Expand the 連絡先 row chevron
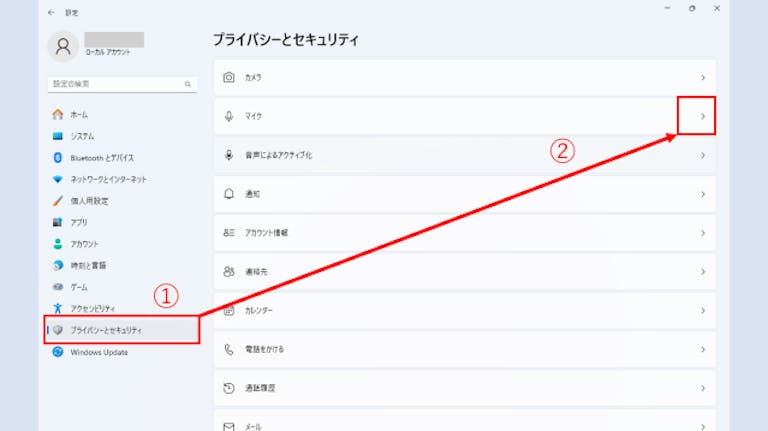768x431 pixels. (703, 271)
